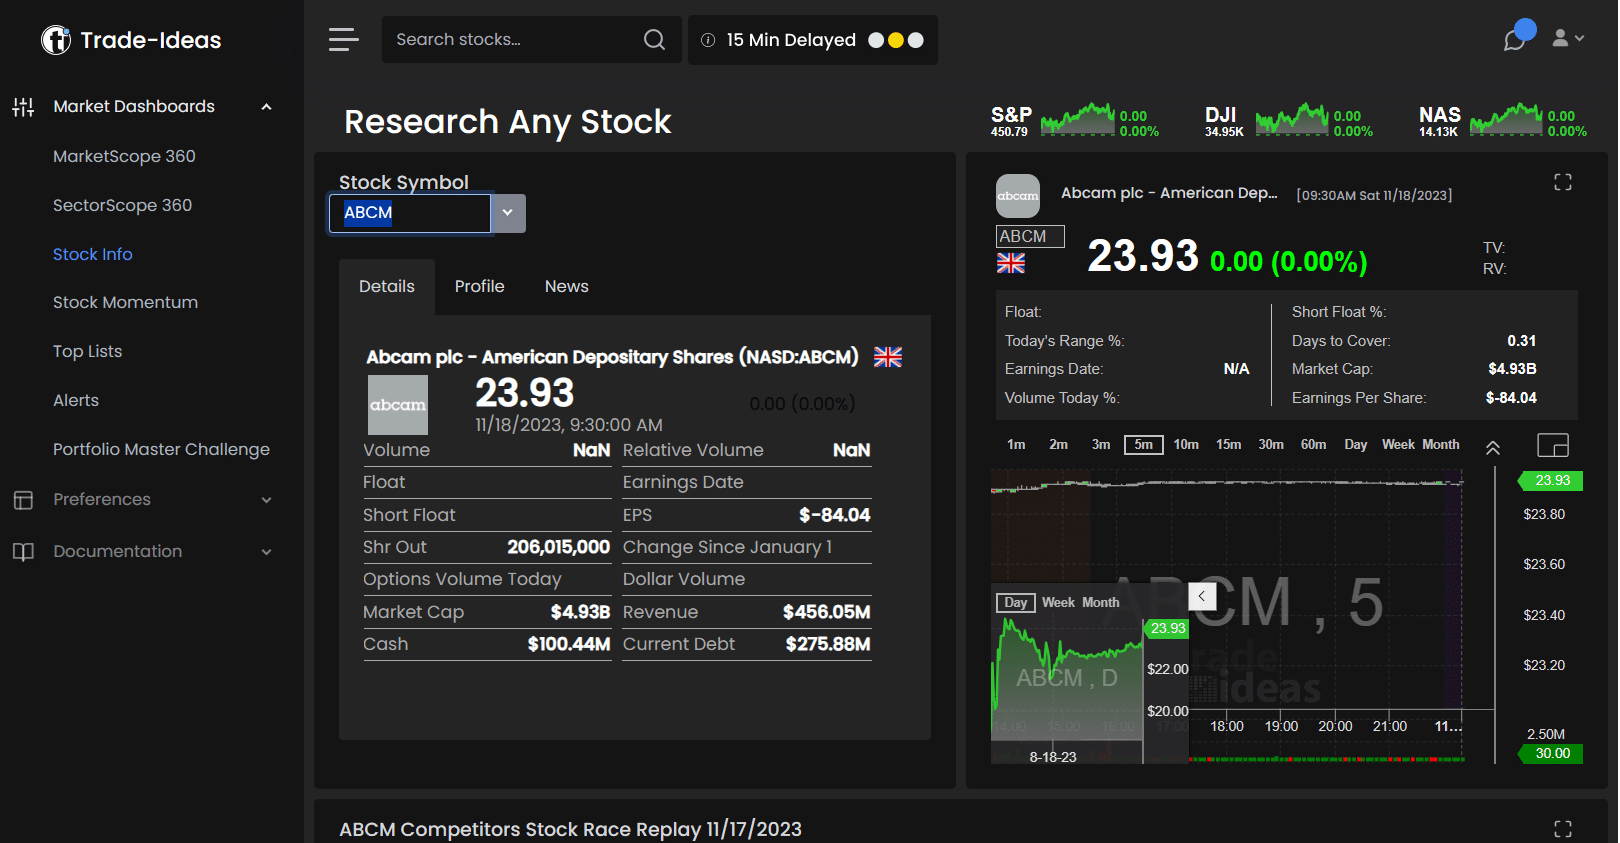This screenshot has height=843, width=1620.
Task: Select the 2m chart timeframe
Action: (x=1058, y=445)
